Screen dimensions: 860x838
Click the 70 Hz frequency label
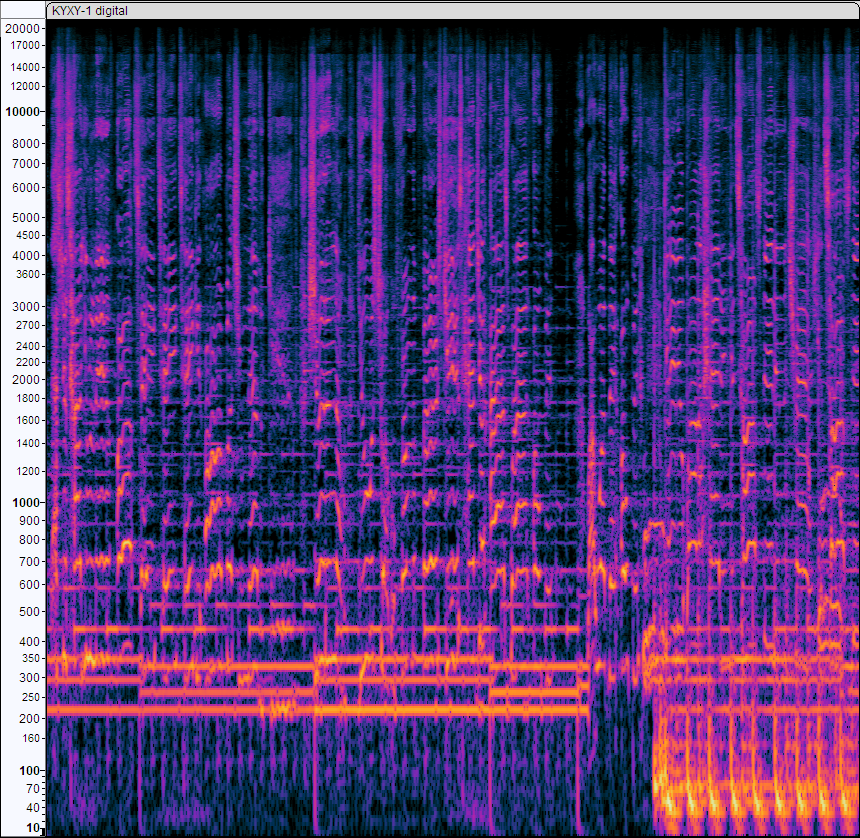click(32, 789)
